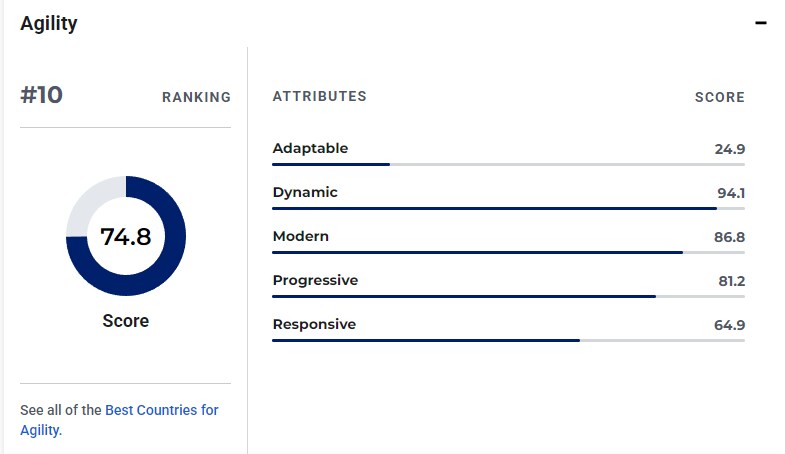
Task: Click the ATTRIBUTES column header
Action: pyautogui.click(x=319, y=96)
